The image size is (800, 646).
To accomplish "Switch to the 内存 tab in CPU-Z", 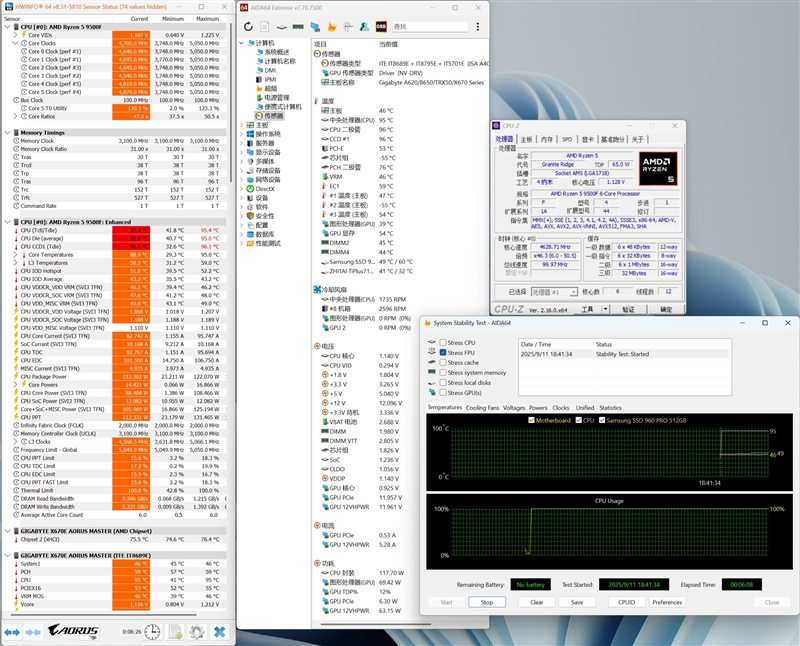I will [x=545, y=139].
